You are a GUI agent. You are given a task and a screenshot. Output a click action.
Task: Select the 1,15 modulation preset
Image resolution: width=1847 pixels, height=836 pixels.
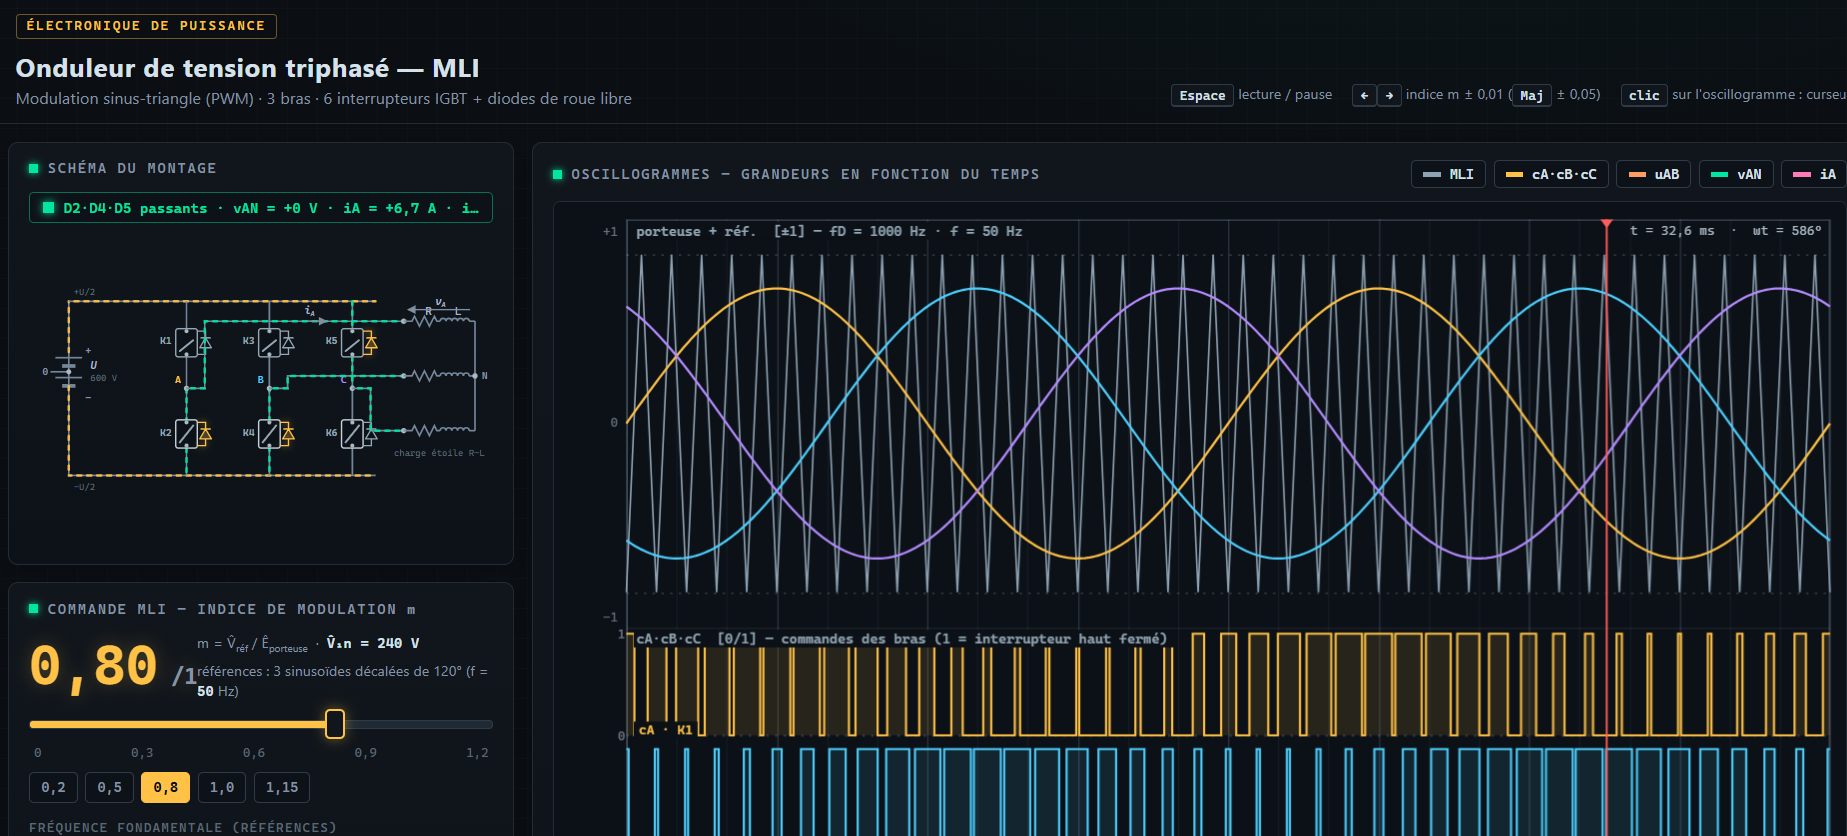point(282,787)
